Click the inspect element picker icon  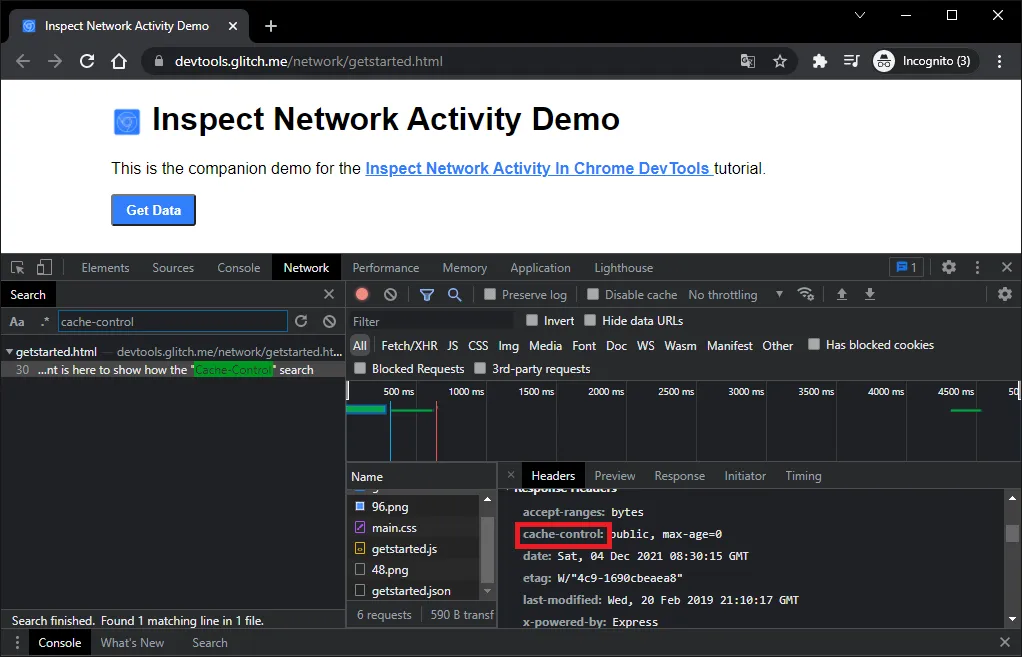point(18,268)
